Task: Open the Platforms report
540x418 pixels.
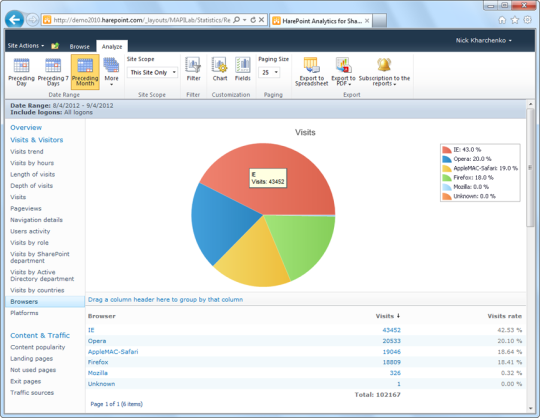Action: (24, 313)
